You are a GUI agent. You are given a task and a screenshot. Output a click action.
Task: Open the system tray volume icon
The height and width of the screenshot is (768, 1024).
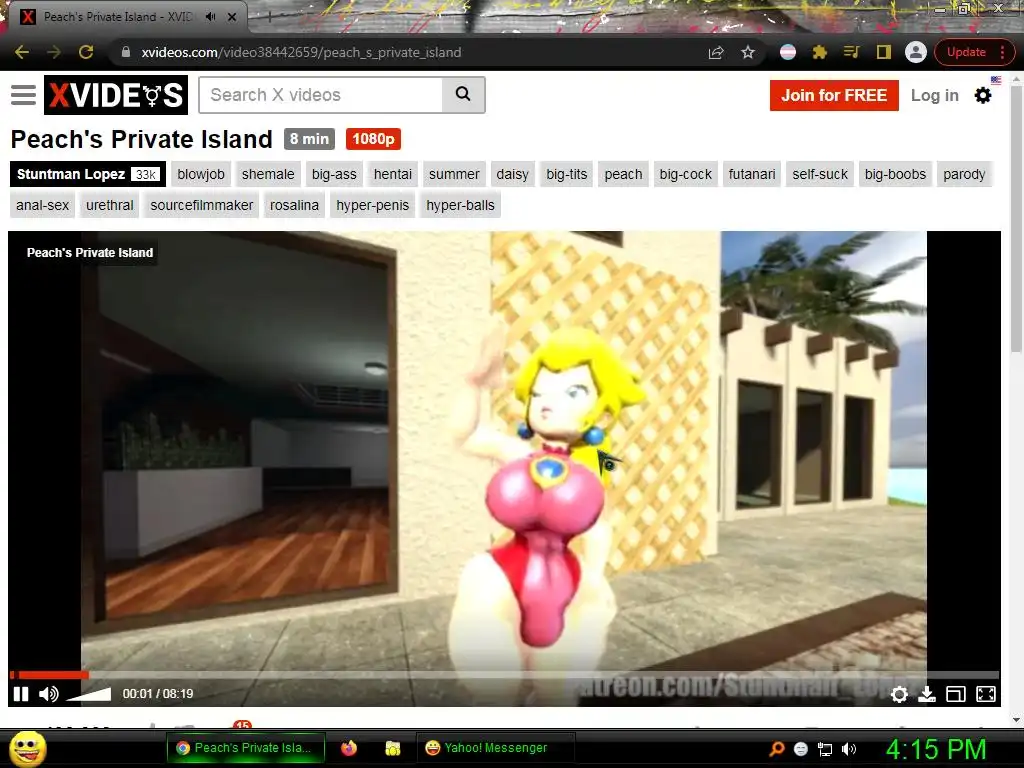pos(848,749)
